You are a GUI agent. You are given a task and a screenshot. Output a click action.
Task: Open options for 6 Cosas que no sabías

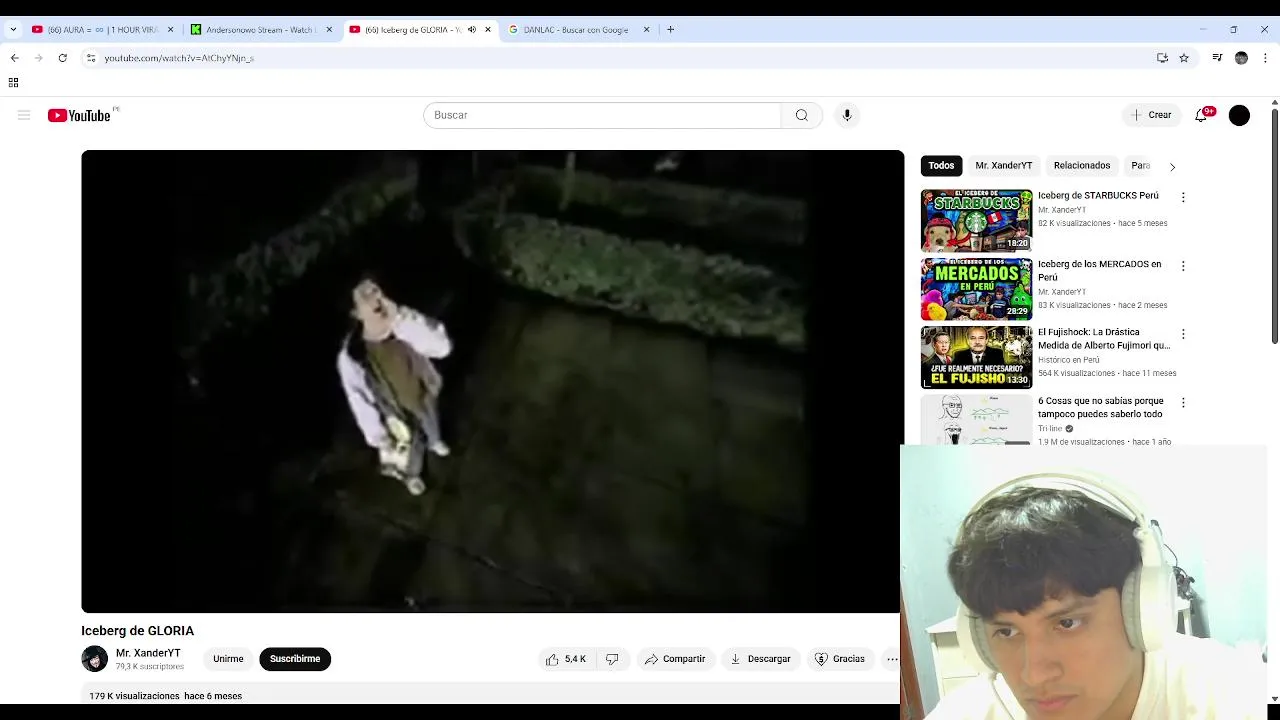click(1183, 403)
